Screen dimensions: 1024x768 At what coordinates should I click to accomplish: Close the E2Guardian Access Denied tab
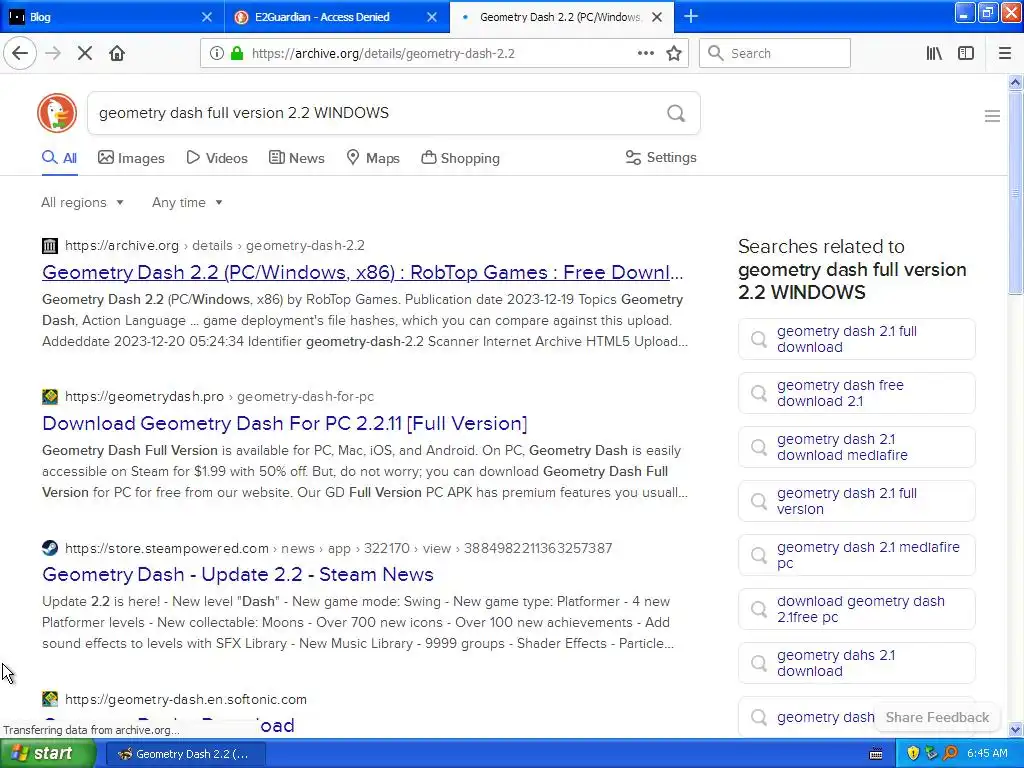click(x=432, y=17)
